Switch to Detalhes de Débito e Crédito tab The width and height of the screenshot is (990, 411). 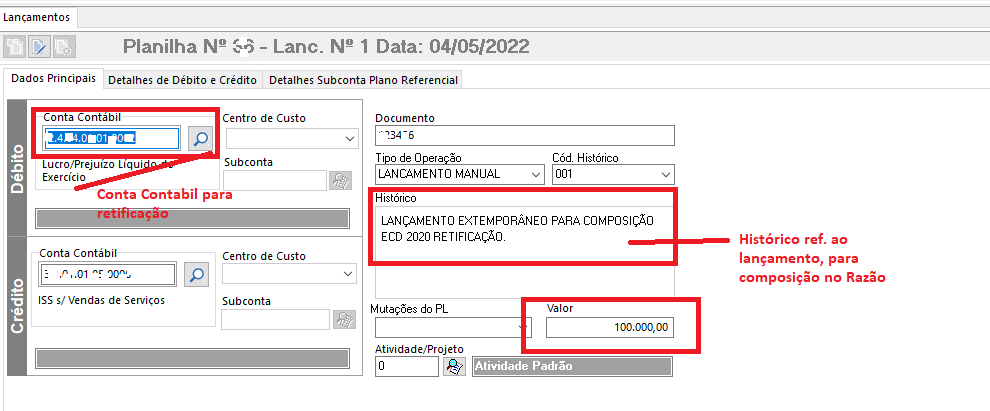click(182, 80)
